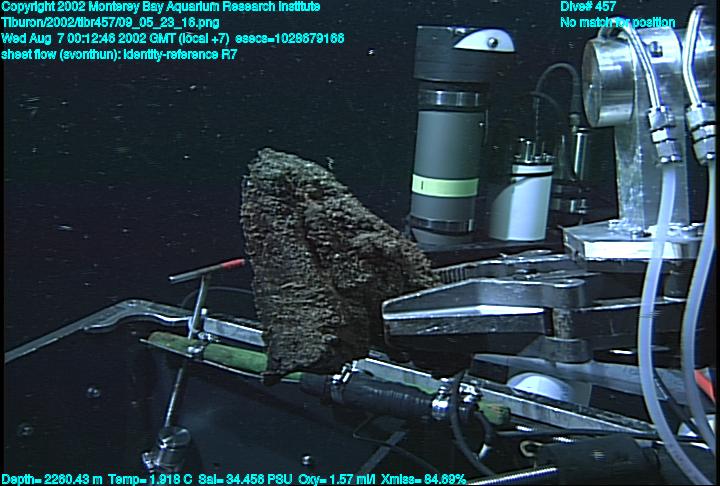Click the 'Wed Aug 7' GMT timestamp
Image resolution: width=720 pixels, height=486 pixels.
pos(115,38)
